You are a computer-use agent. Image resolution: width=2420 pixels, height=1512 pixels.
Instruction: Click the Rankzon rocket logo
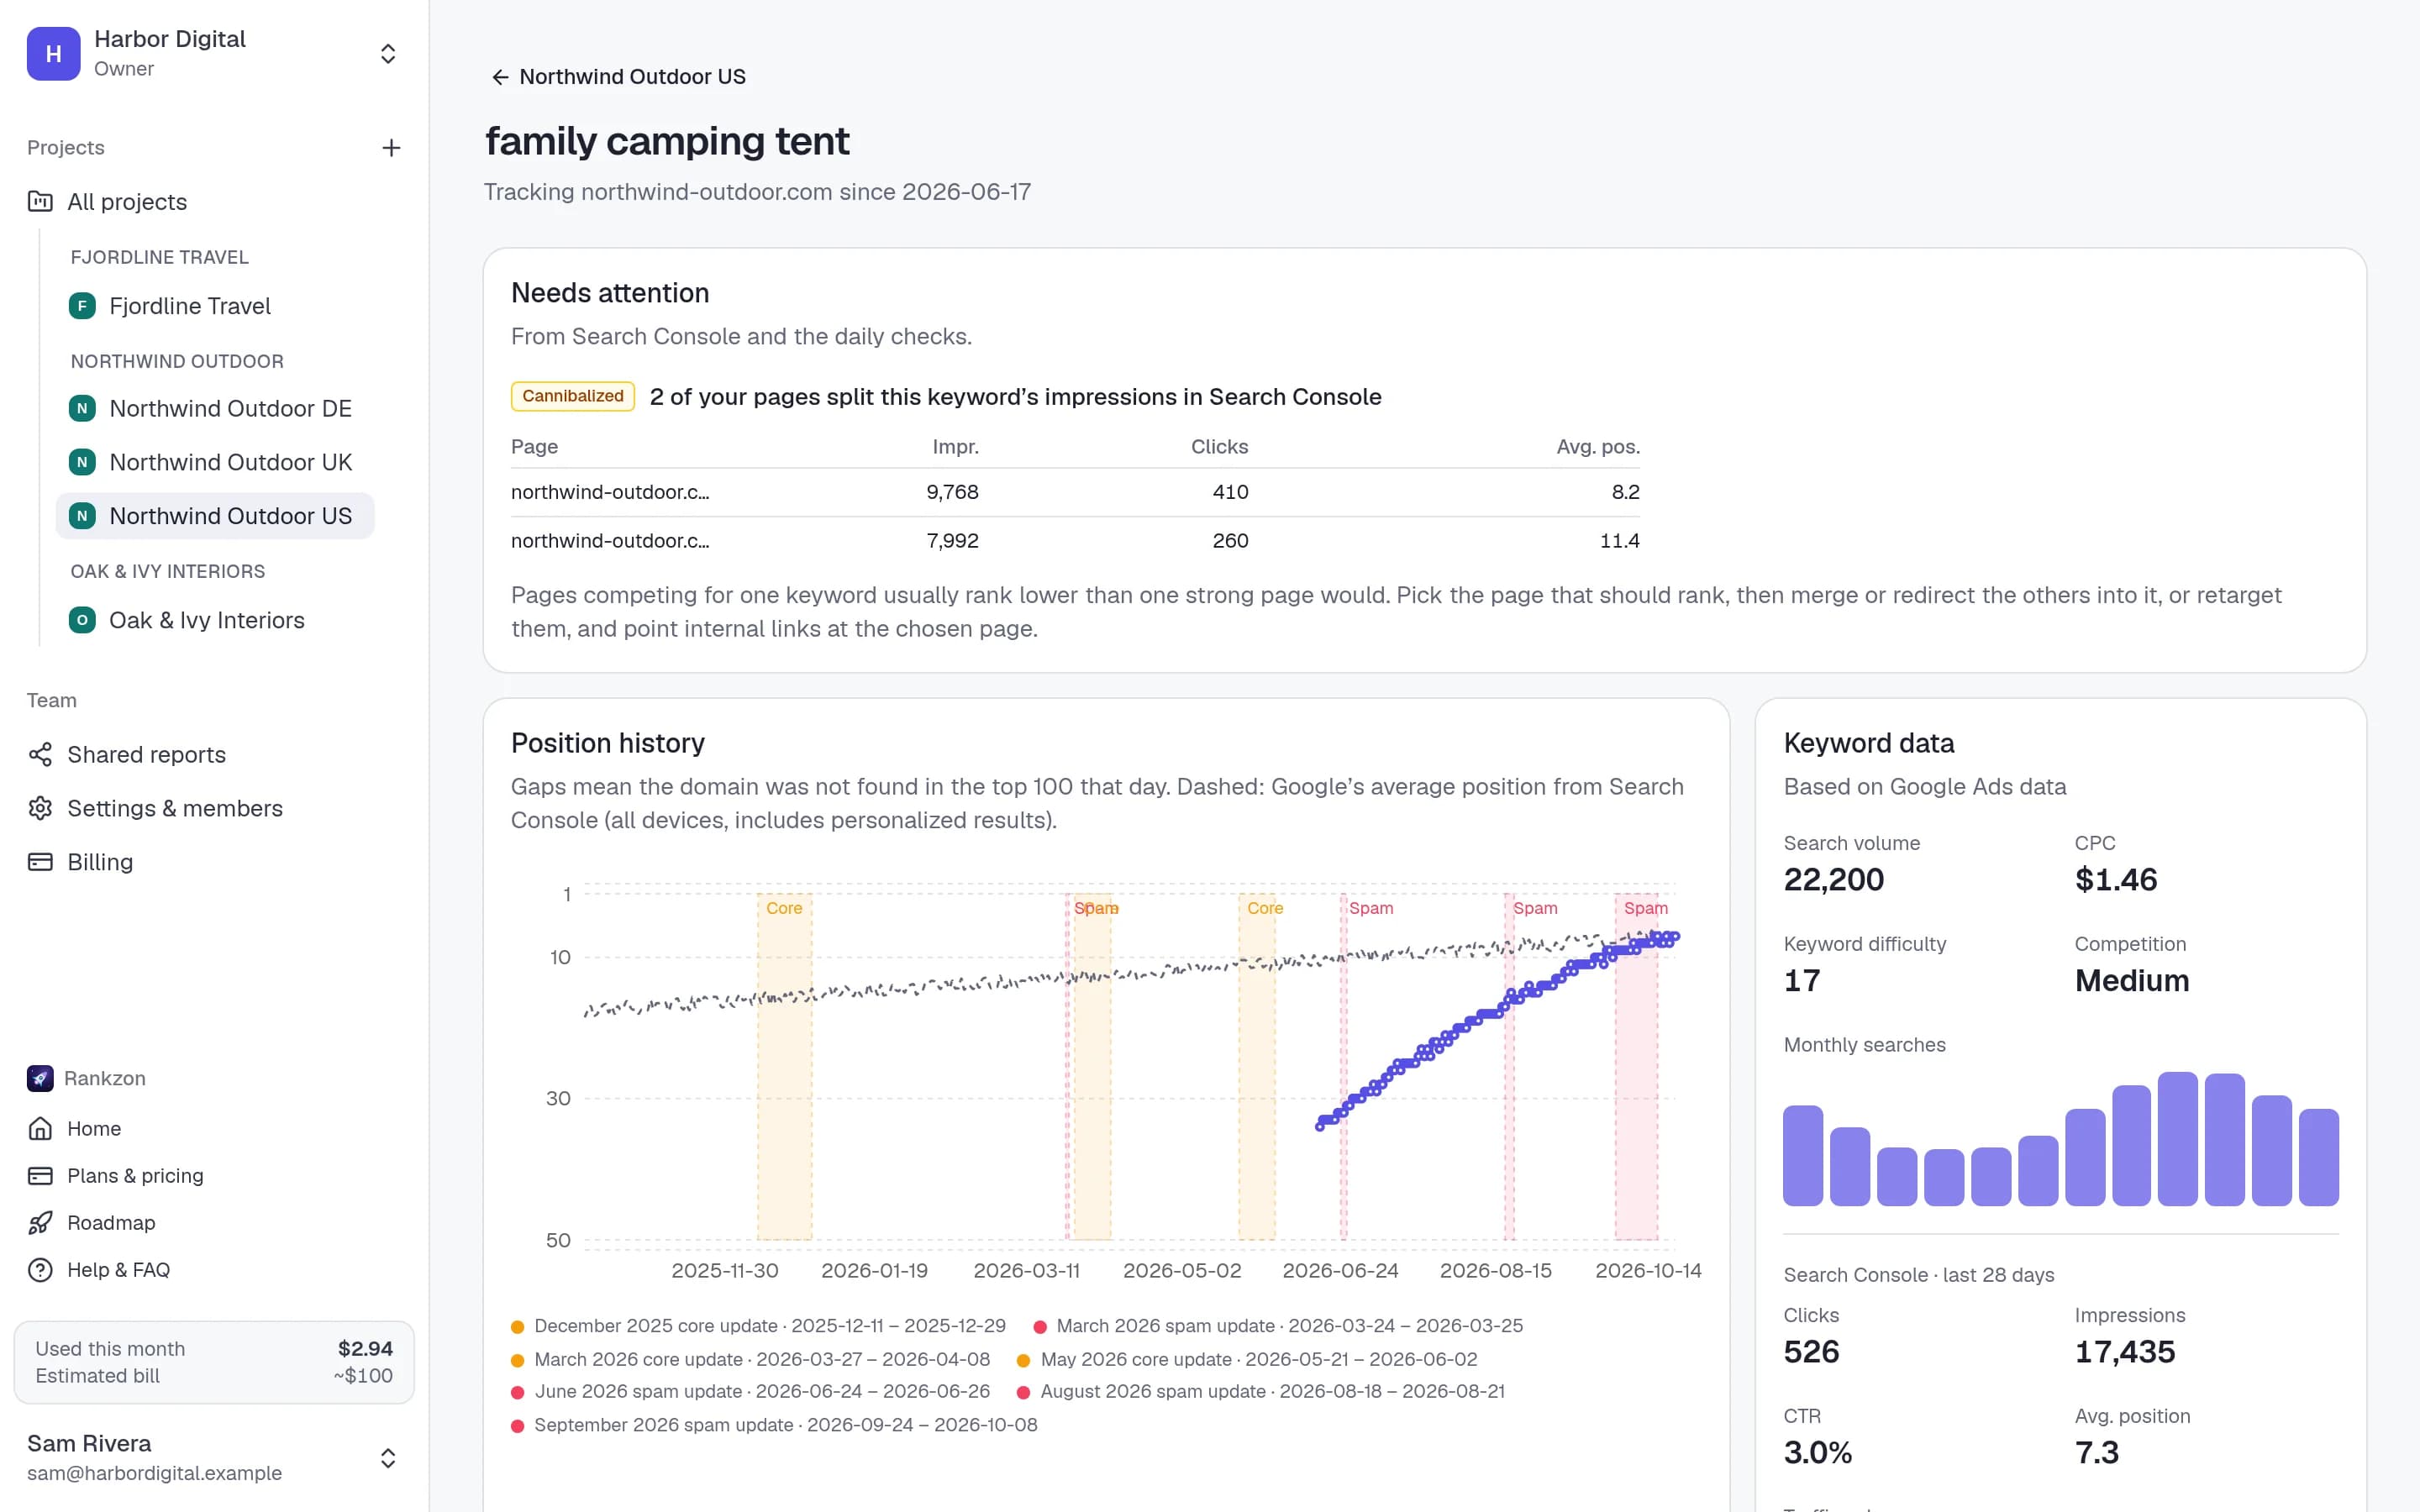pos(40,1078)
